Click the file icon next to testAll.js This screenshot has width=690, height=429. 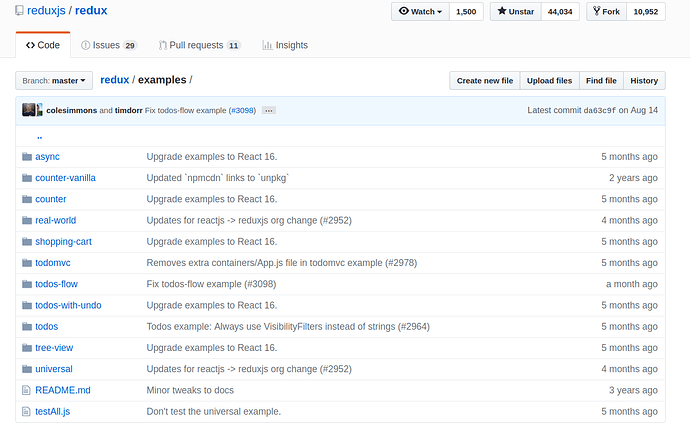pyautogui.click(x=26, y=411)
